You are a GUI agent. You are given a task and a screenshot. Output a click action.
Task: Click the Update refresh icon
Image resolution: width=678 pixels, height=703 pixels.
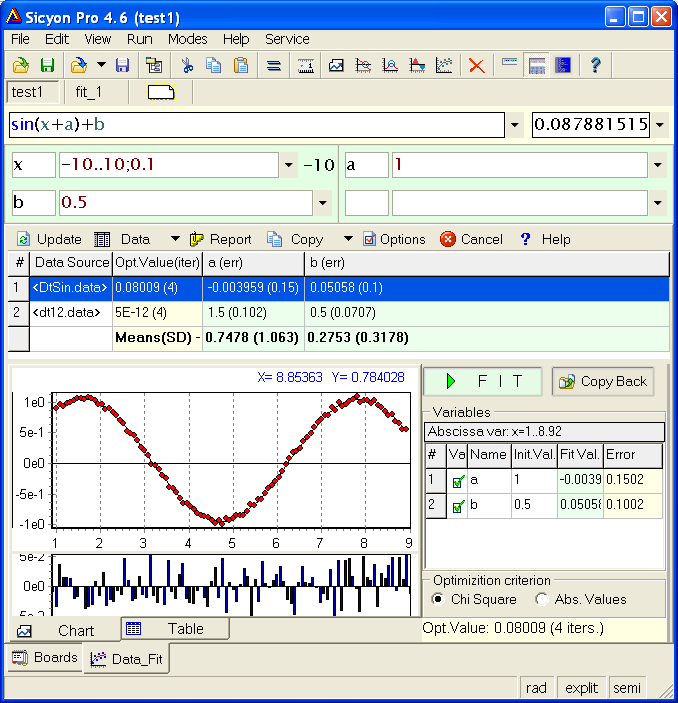click(23, 239)
